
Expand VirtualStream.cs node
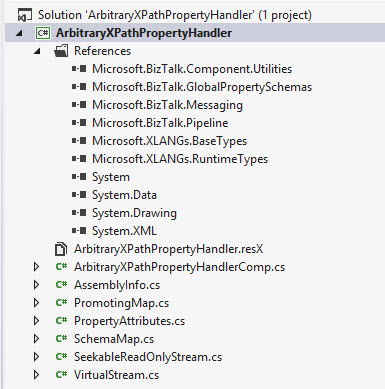(x=36, y=375)
